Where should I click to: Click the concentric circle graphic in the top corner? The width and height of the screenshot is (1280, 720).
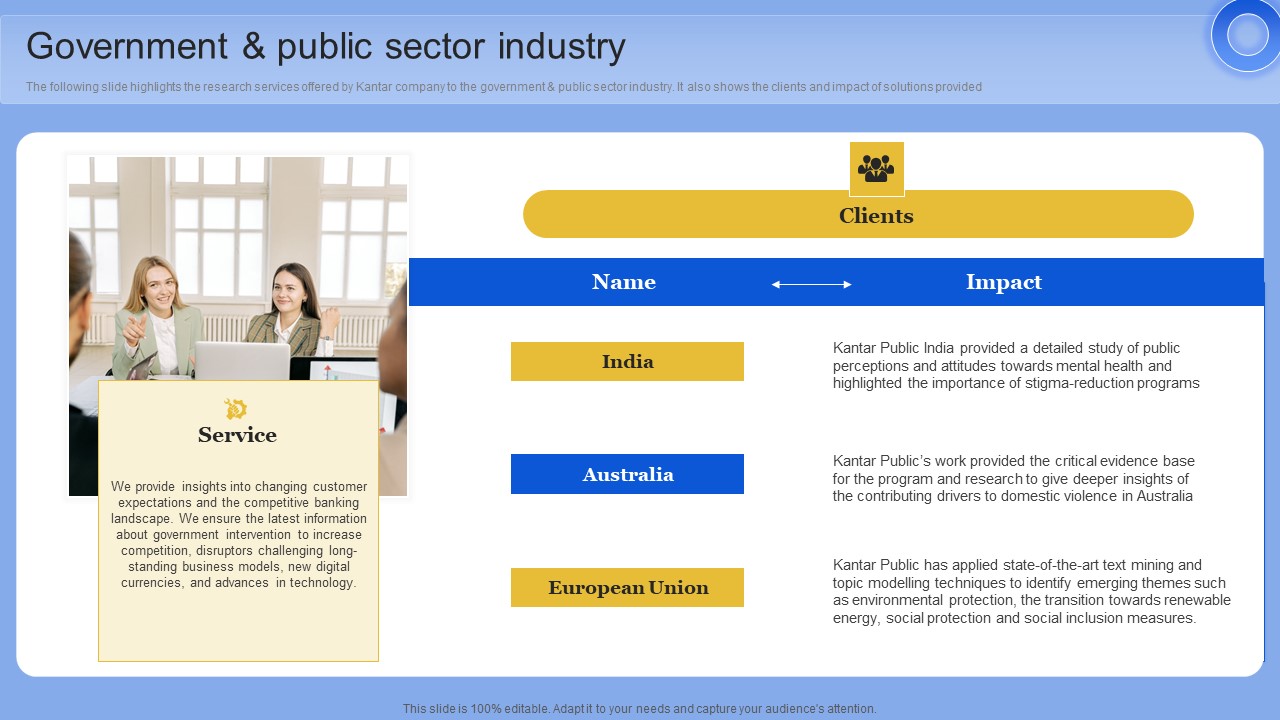click(x=1245, y=36)
